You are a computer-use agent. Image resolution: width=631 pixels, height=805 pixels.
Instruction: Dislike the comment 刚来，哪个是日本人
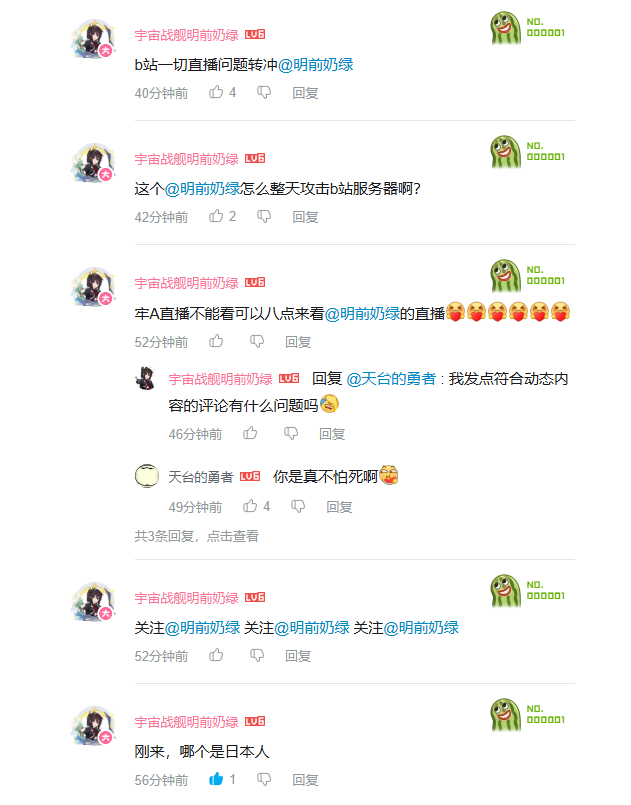pos(264,779)
